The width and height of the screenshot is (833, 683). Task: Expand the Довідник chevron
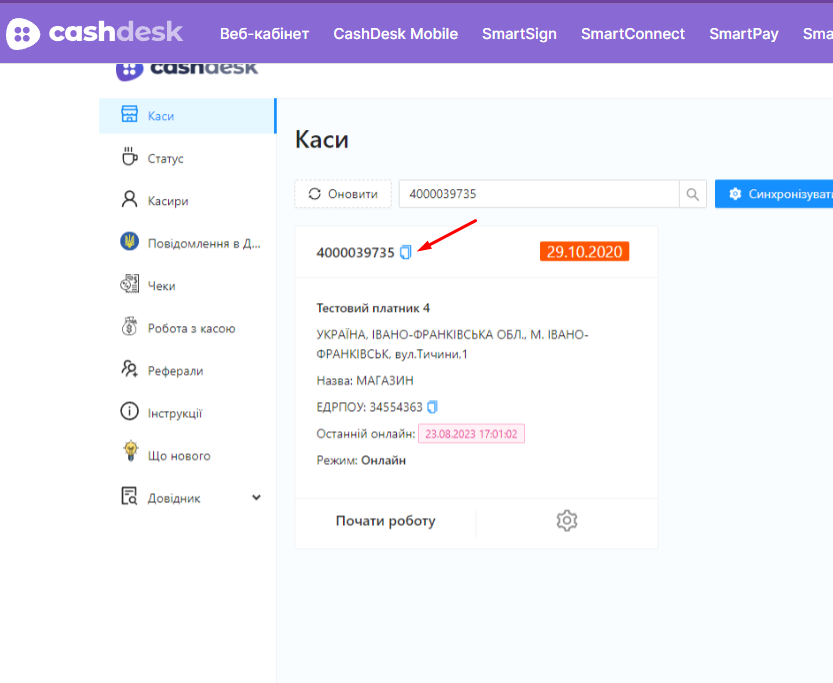click(x=256, y=498)
